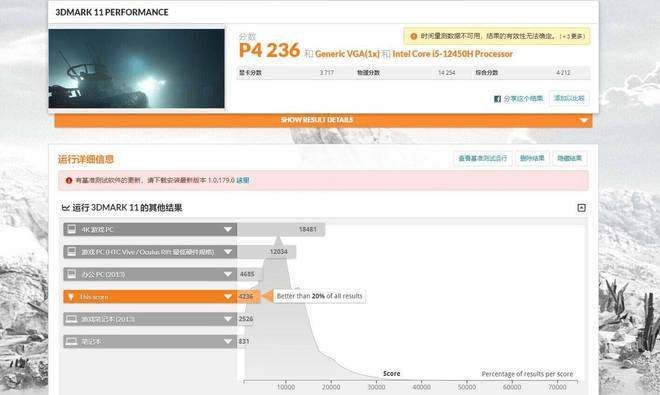
Task: Click the hide result button
Action: point(570,158)
